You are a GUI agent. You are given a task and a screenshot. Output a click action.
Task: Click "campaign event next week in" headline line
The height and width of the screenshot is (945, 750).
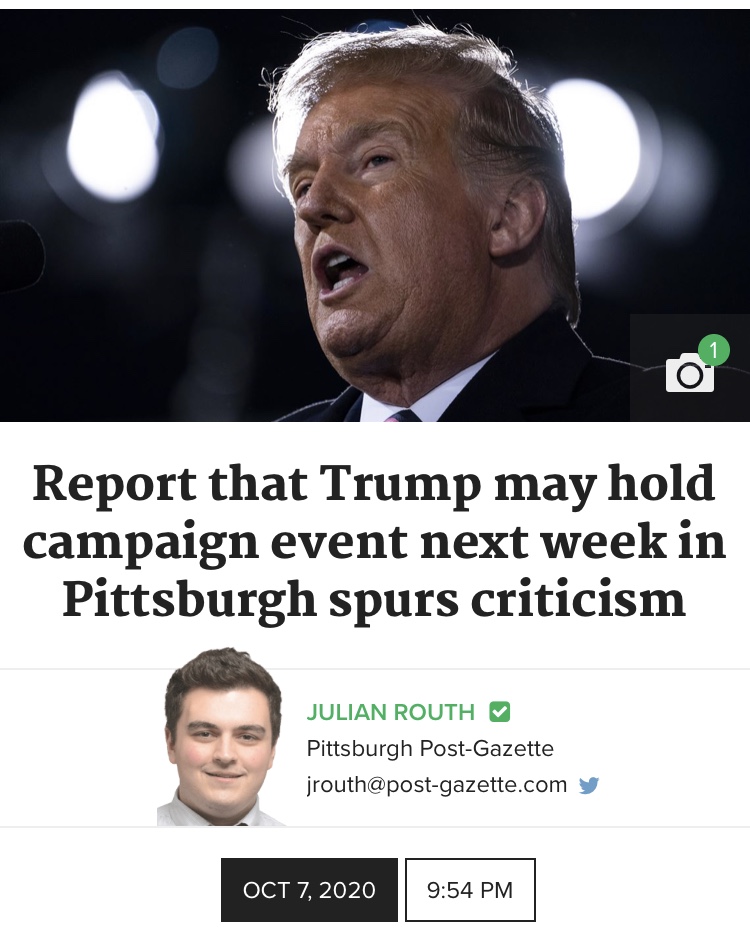(x=374, y=542)
